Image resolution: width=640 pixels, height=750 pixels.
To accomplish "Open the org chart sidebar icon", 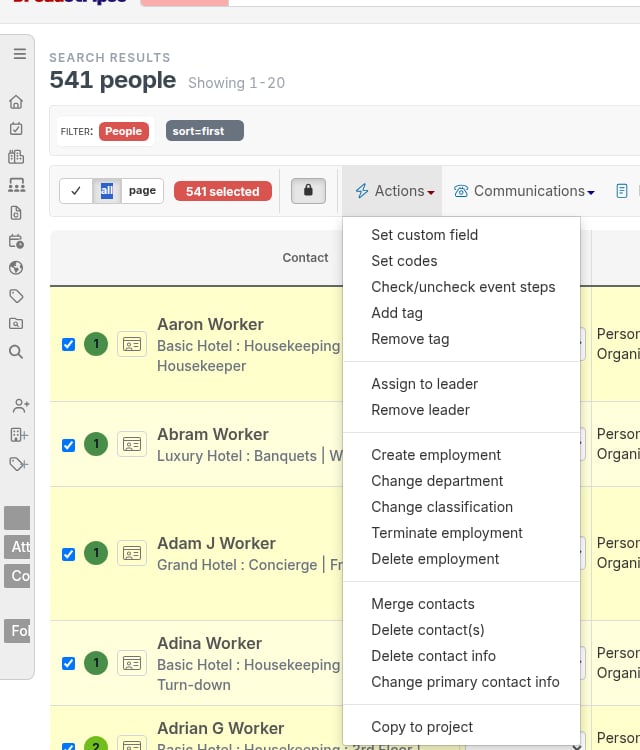I will [x=16, y=185].
